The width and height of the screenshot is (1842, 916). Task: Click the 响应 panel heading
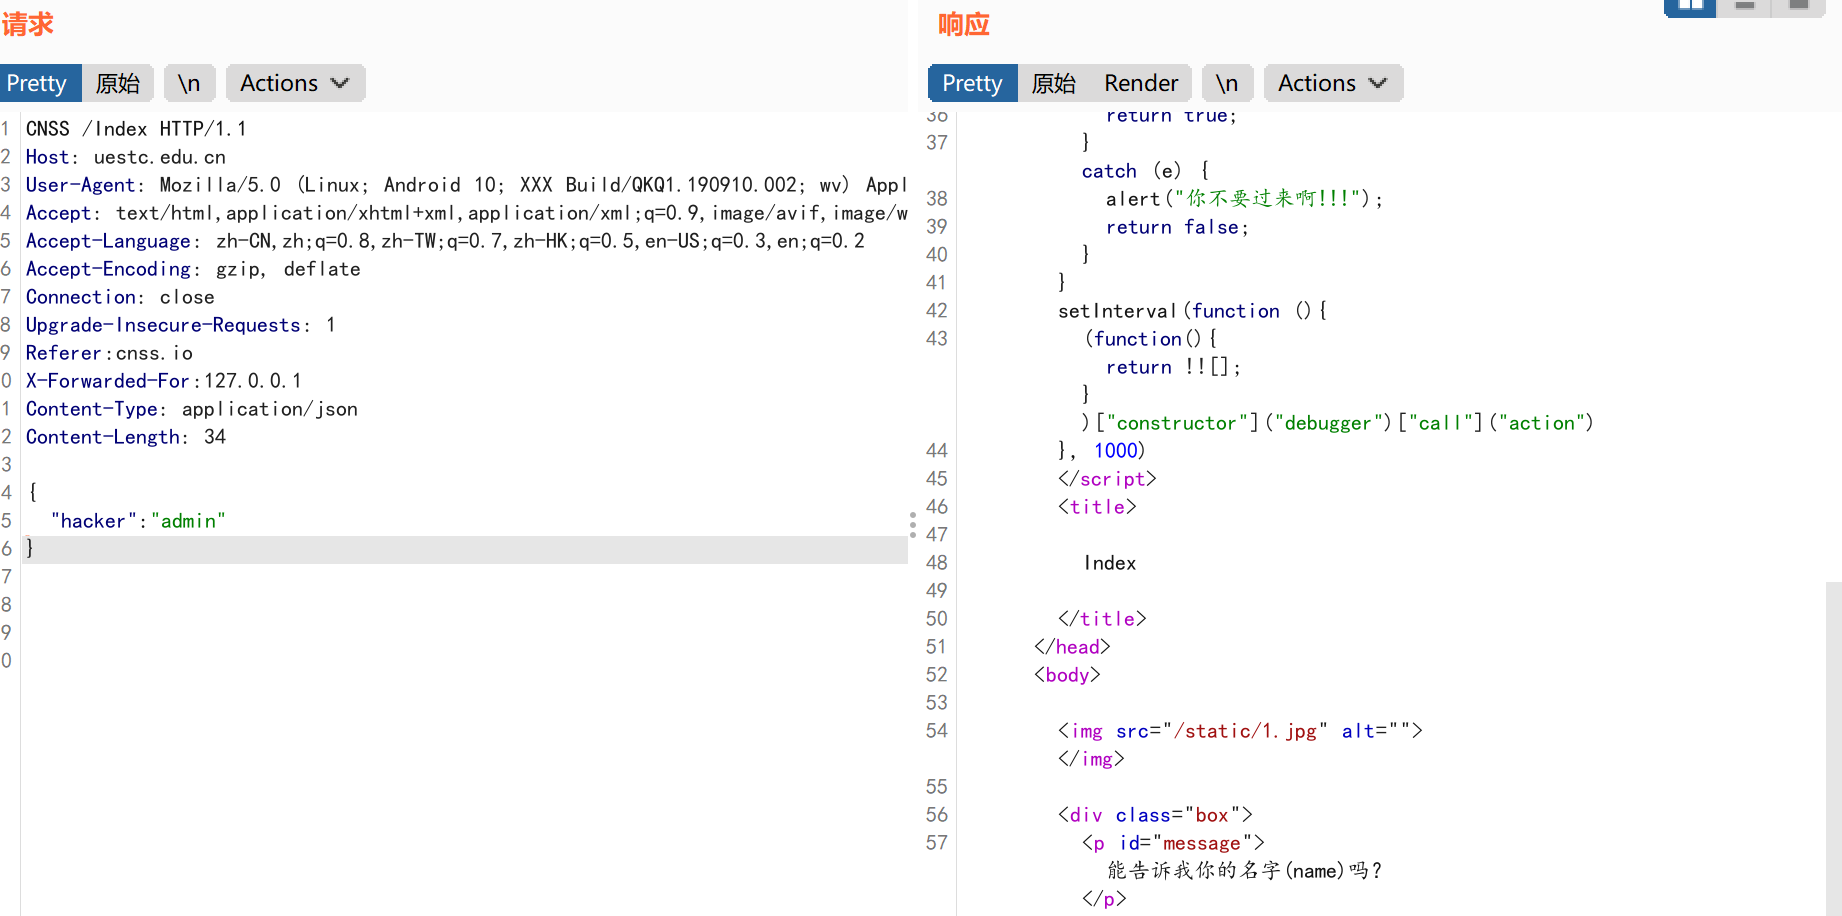point(964,24)
